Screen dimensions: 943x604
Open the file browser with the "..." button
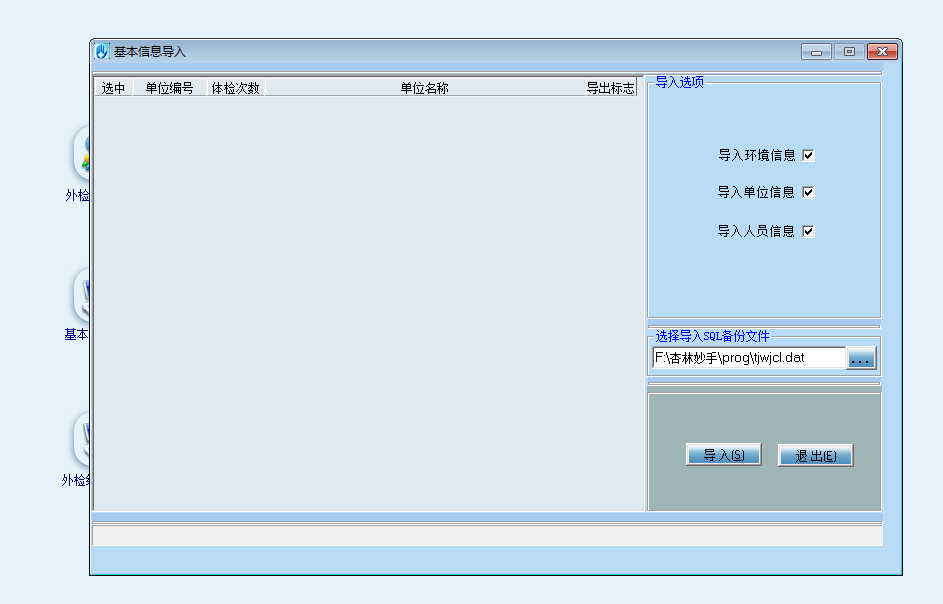click(x=861, y=358)
